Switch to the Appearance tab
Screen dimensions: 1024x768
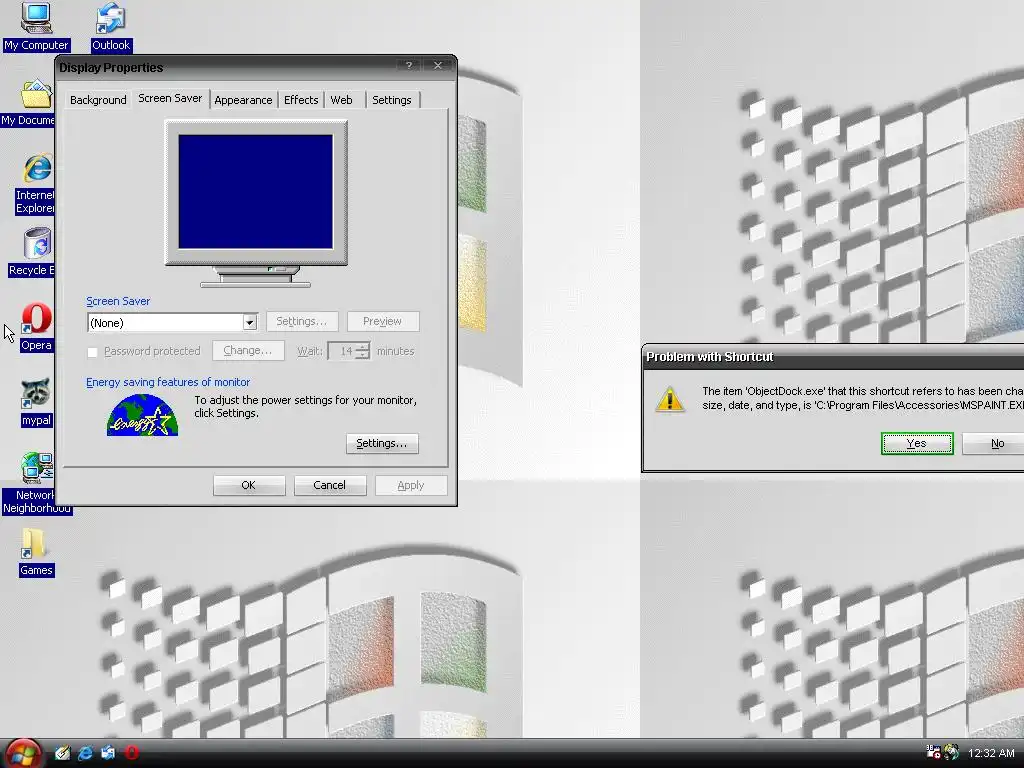(243, 100)
